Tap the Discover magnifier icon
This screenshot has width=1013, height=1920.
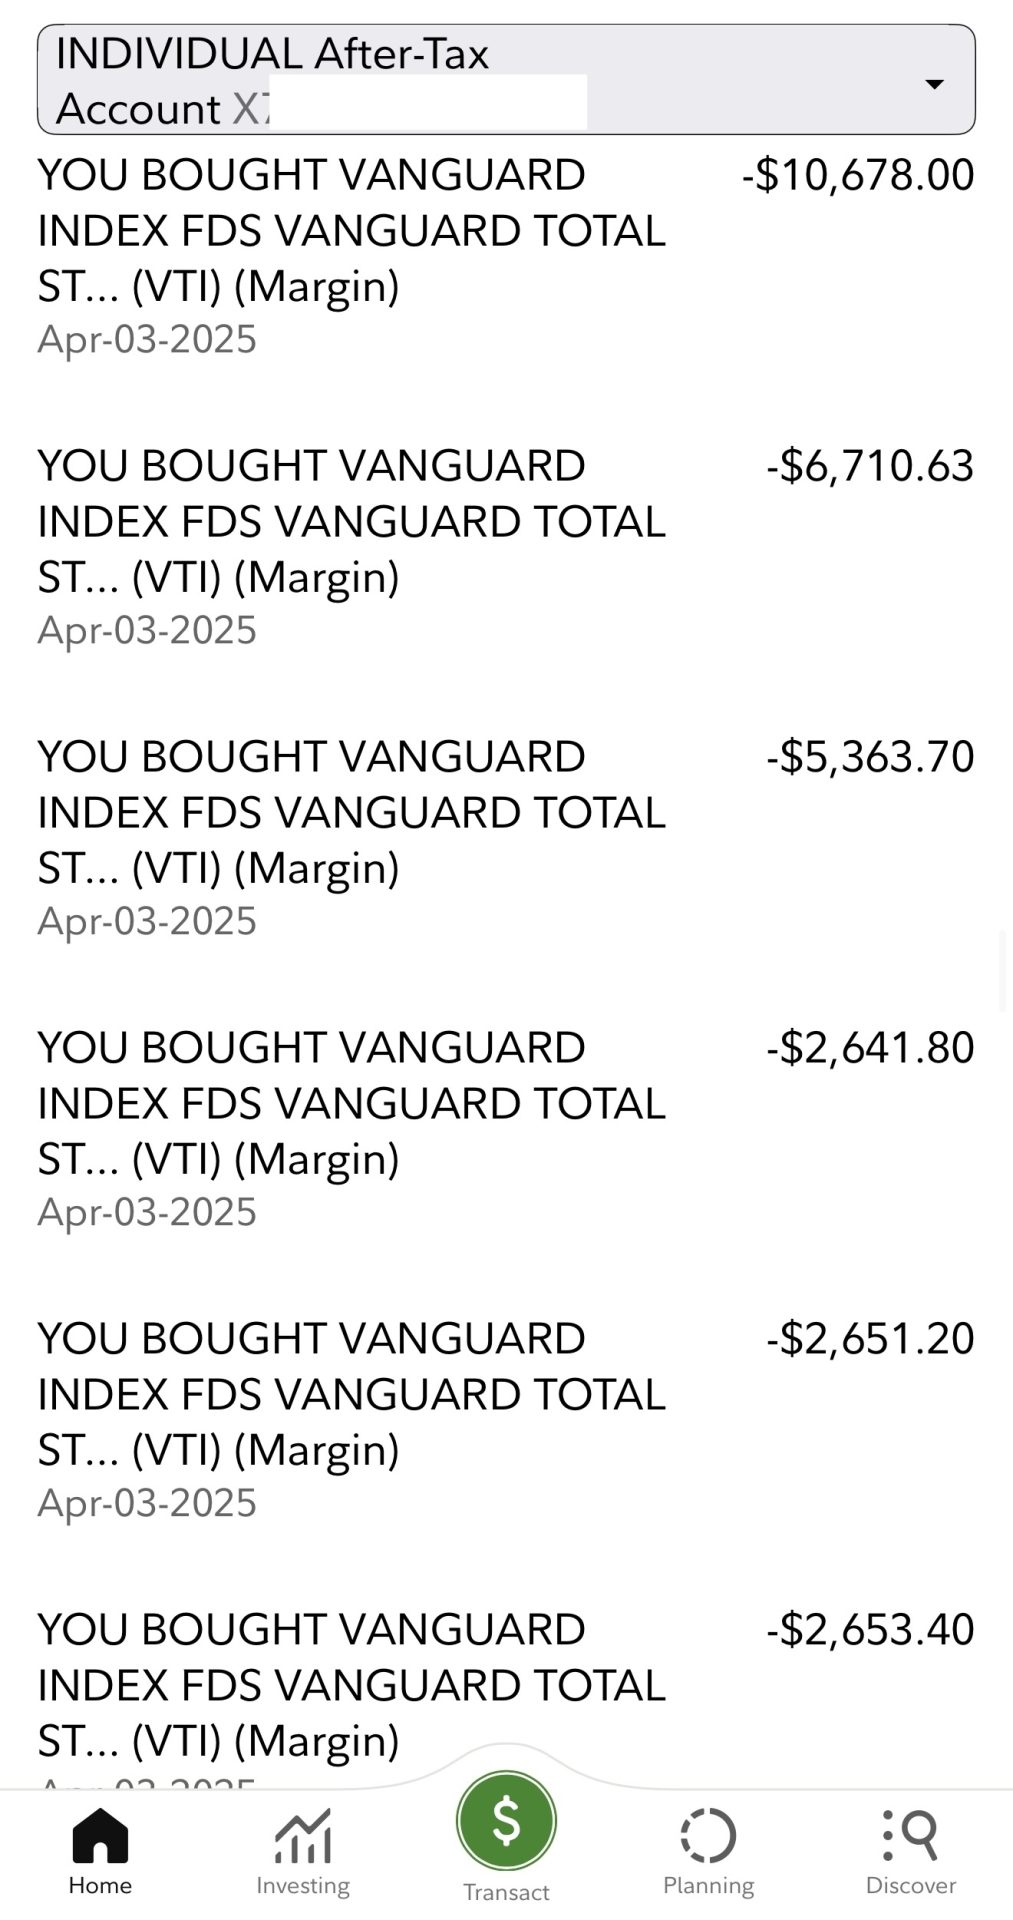[911, 1835]
